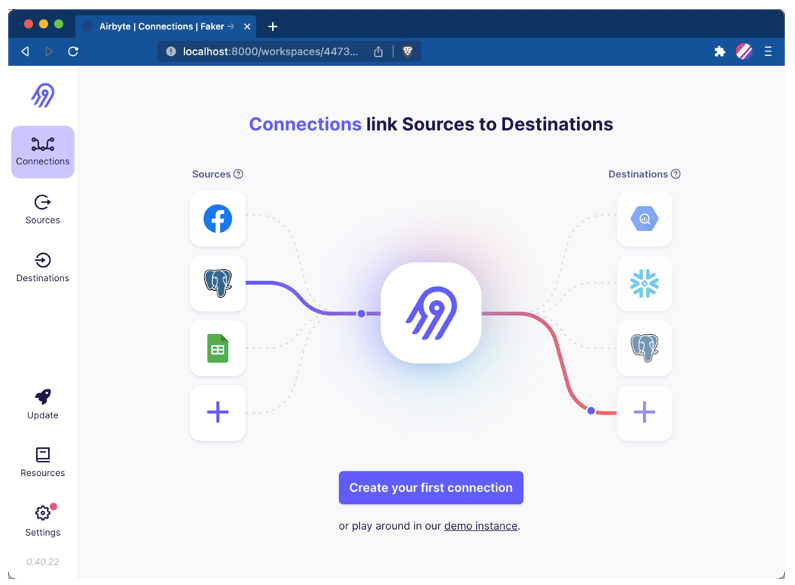The height and width of the screenshot is (585, 795).
Task: Click the help icon next to Sources
Action: point(238,174)
